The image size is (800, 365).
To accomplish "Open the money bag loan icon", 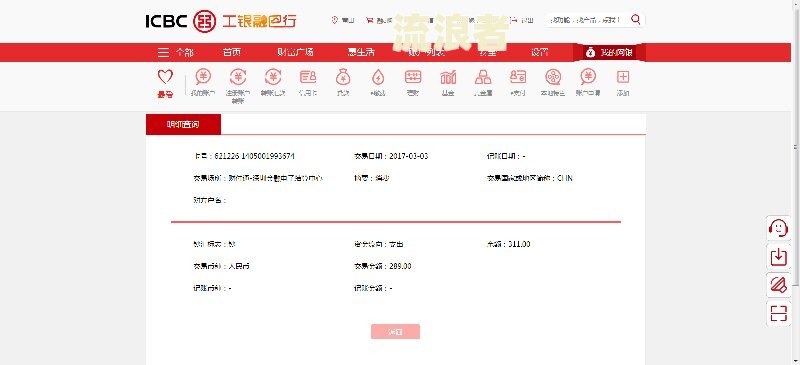I will [343, 77].
